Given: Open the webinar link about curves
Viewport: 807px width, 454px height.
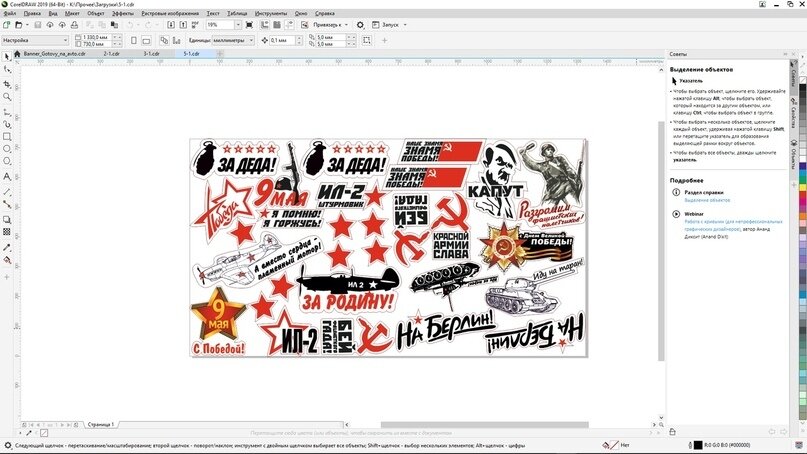Looking at the screenshot, I should (x=733, y=225).
